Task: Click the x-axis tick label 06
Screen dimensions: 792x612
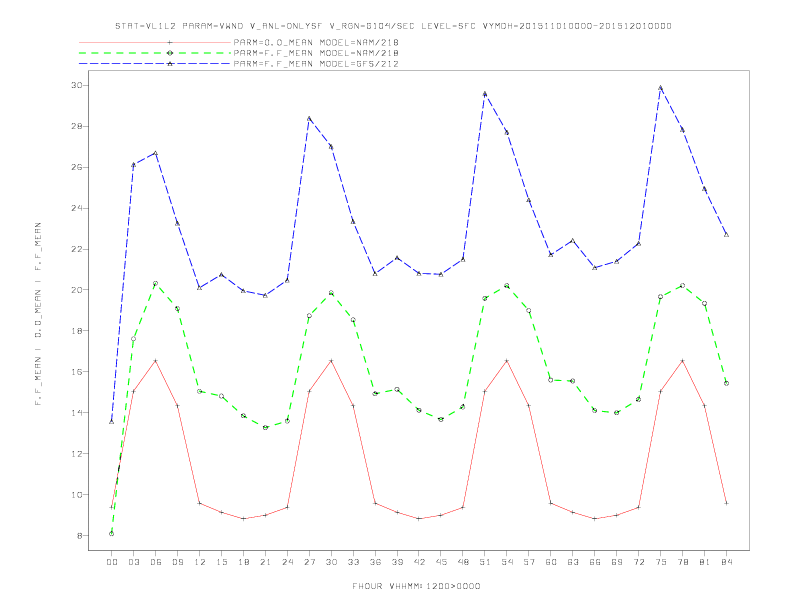Action: (x=156, y=562)
